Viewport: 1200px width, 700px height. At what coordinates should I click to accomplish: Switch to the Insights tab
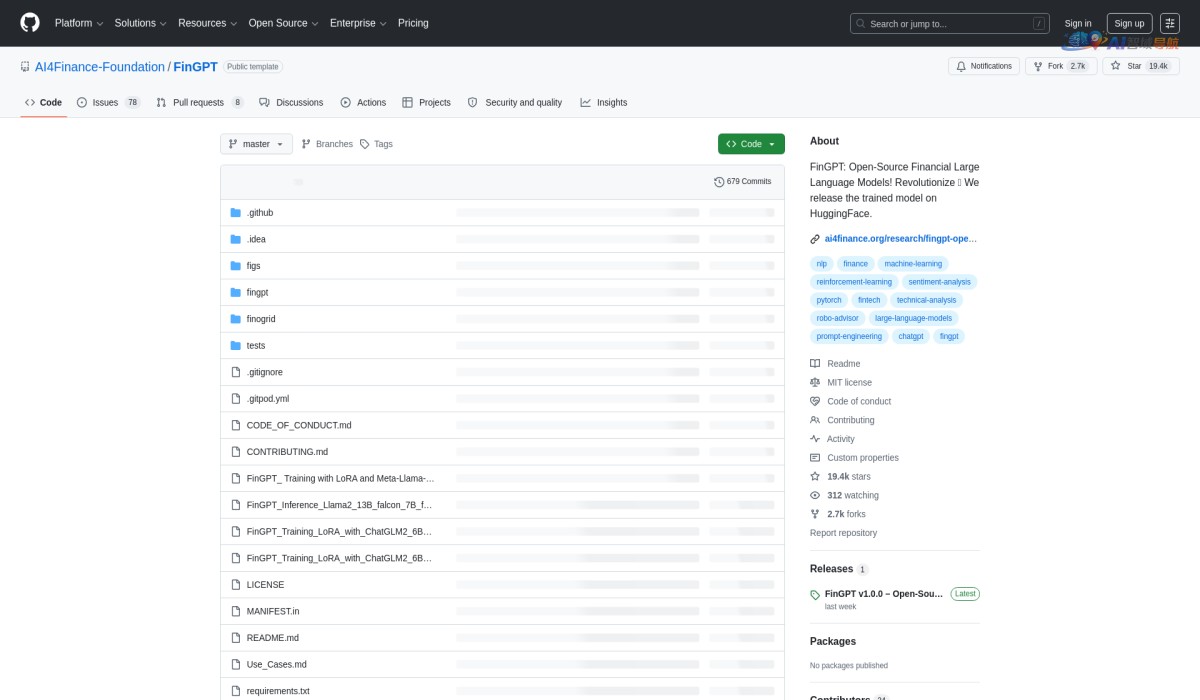click(x=604, y=102)
